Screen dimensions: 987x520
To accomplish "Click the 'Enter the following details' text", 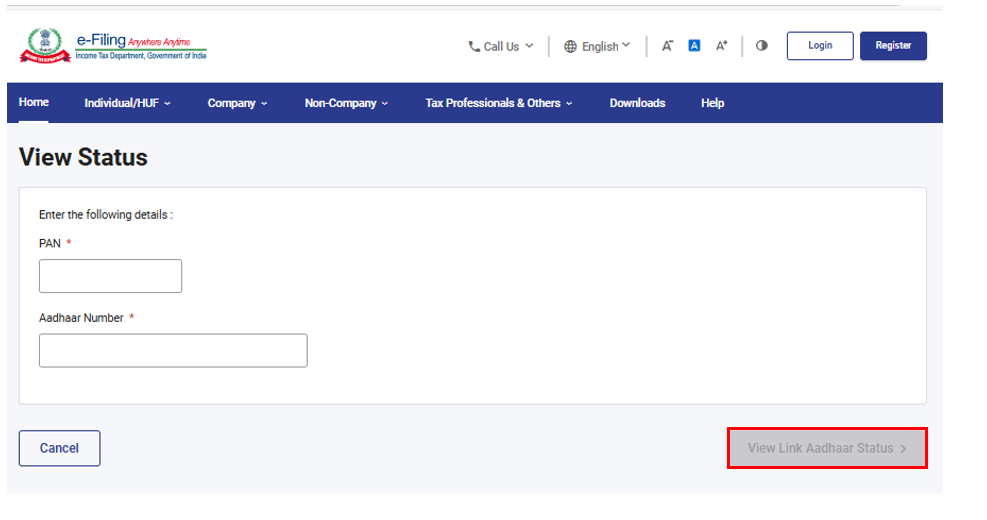I will coord(106,215).
